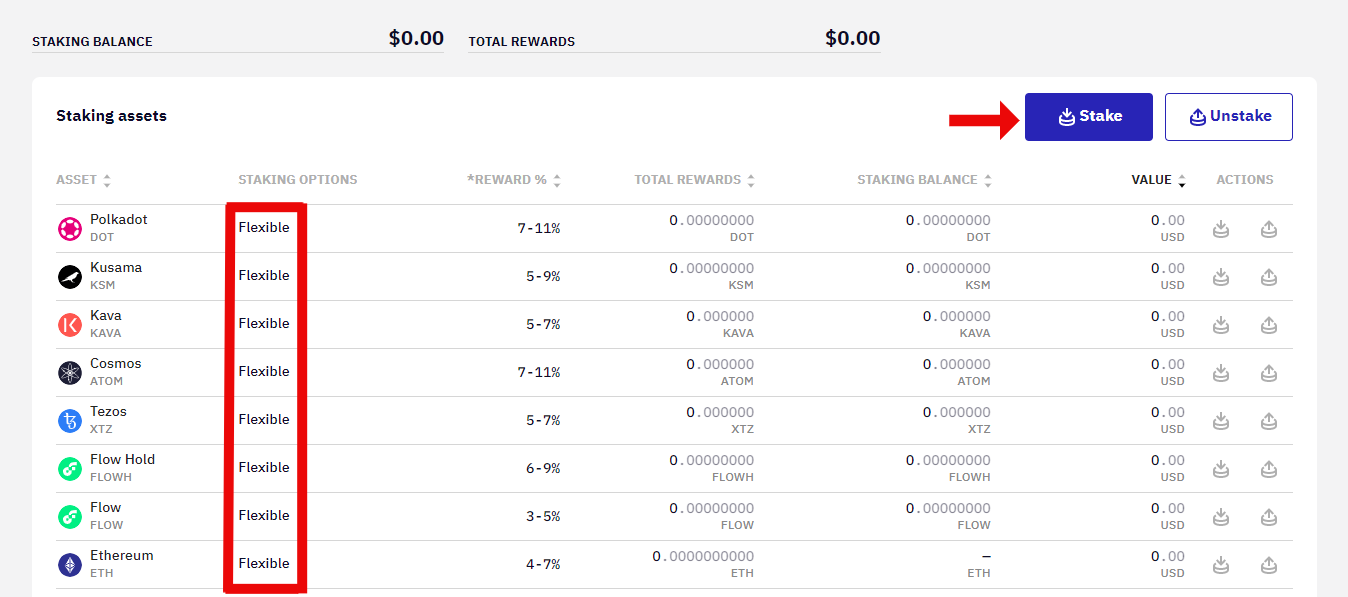Click the unstake icon for Cosmos
This screenshot has width=1348, height=597.
click(x=1268, y=373)
